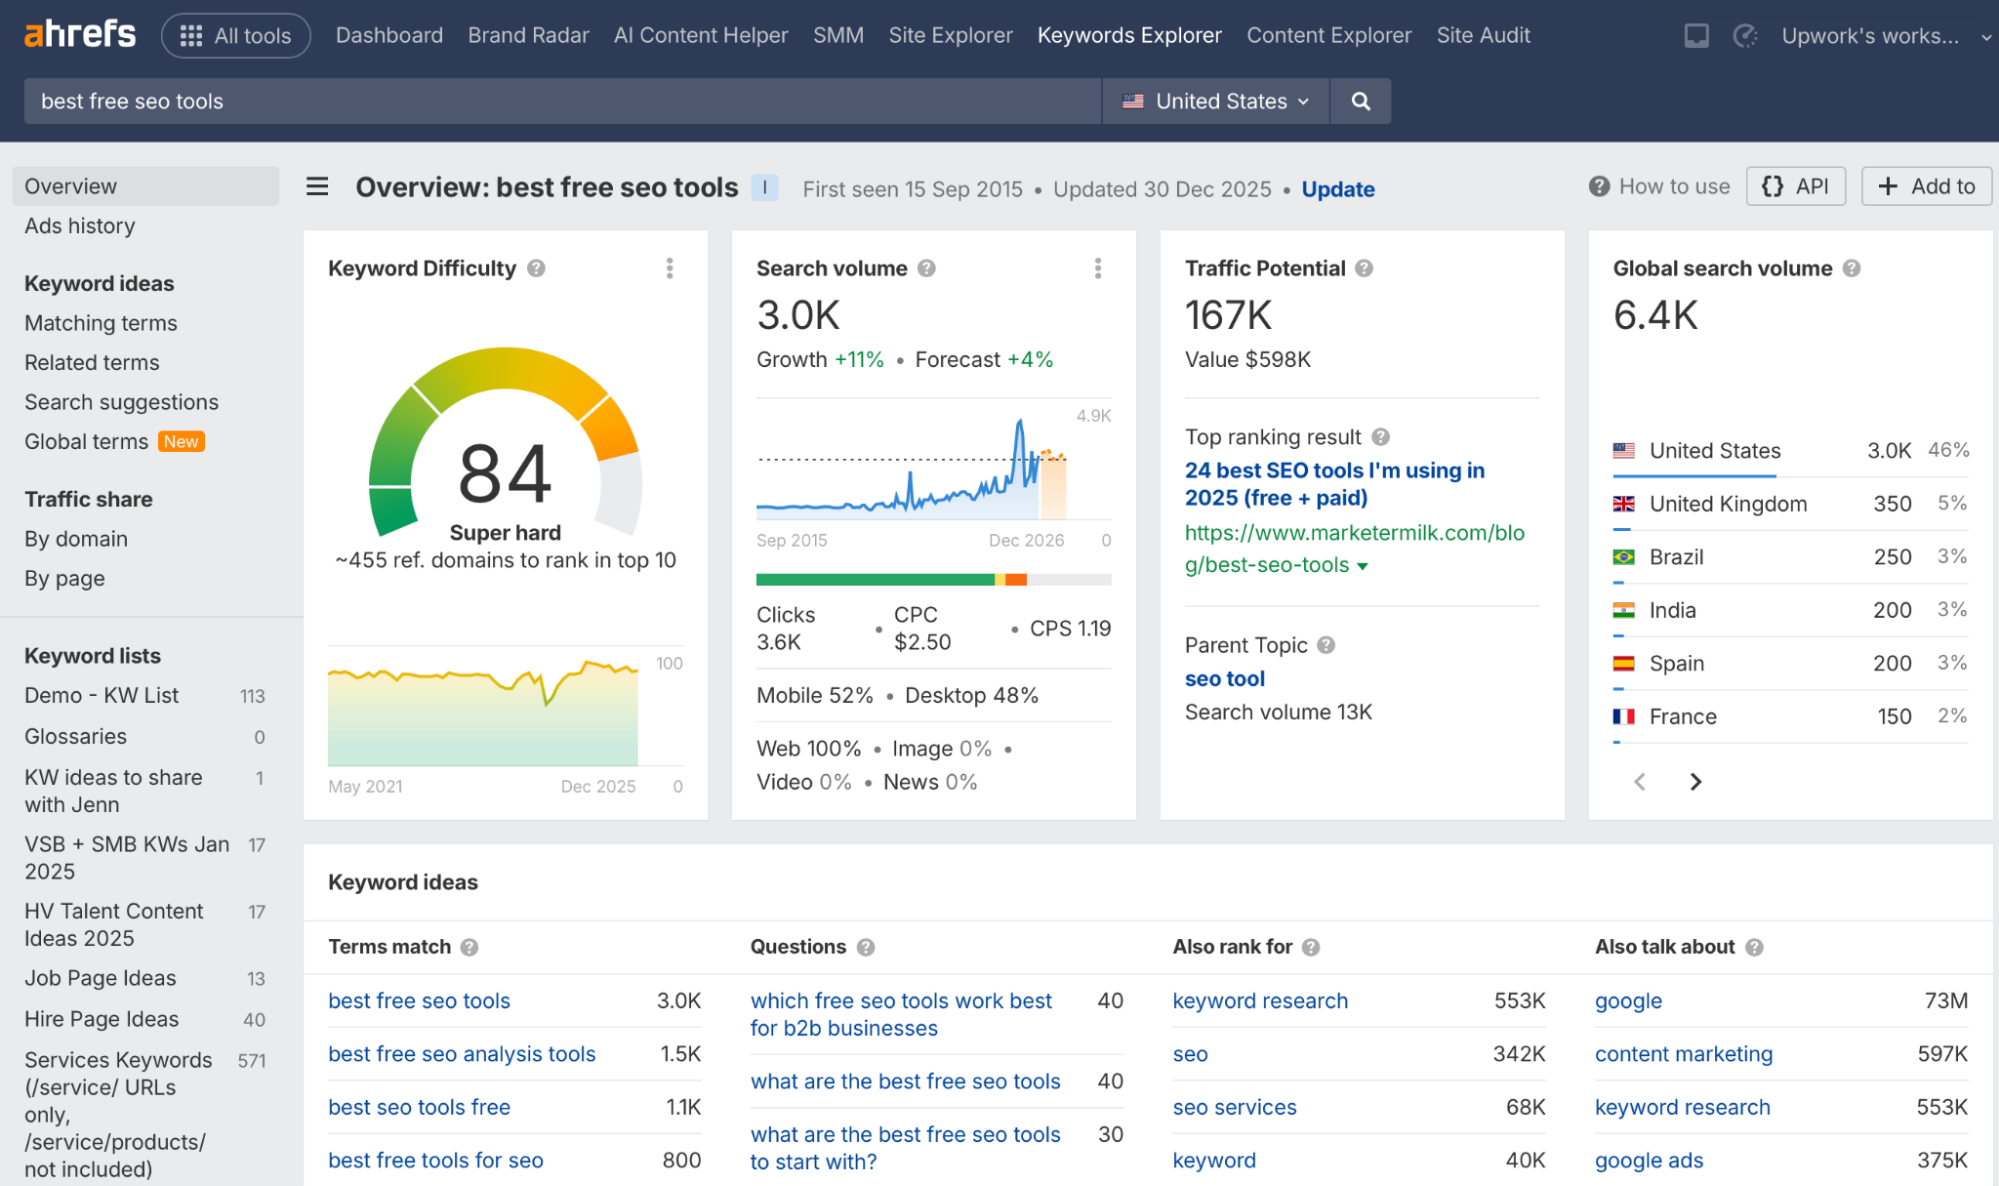Click help icon next to Traffic Potential
This screenshot has height=1186, width=1999.
pos(1364,268)
